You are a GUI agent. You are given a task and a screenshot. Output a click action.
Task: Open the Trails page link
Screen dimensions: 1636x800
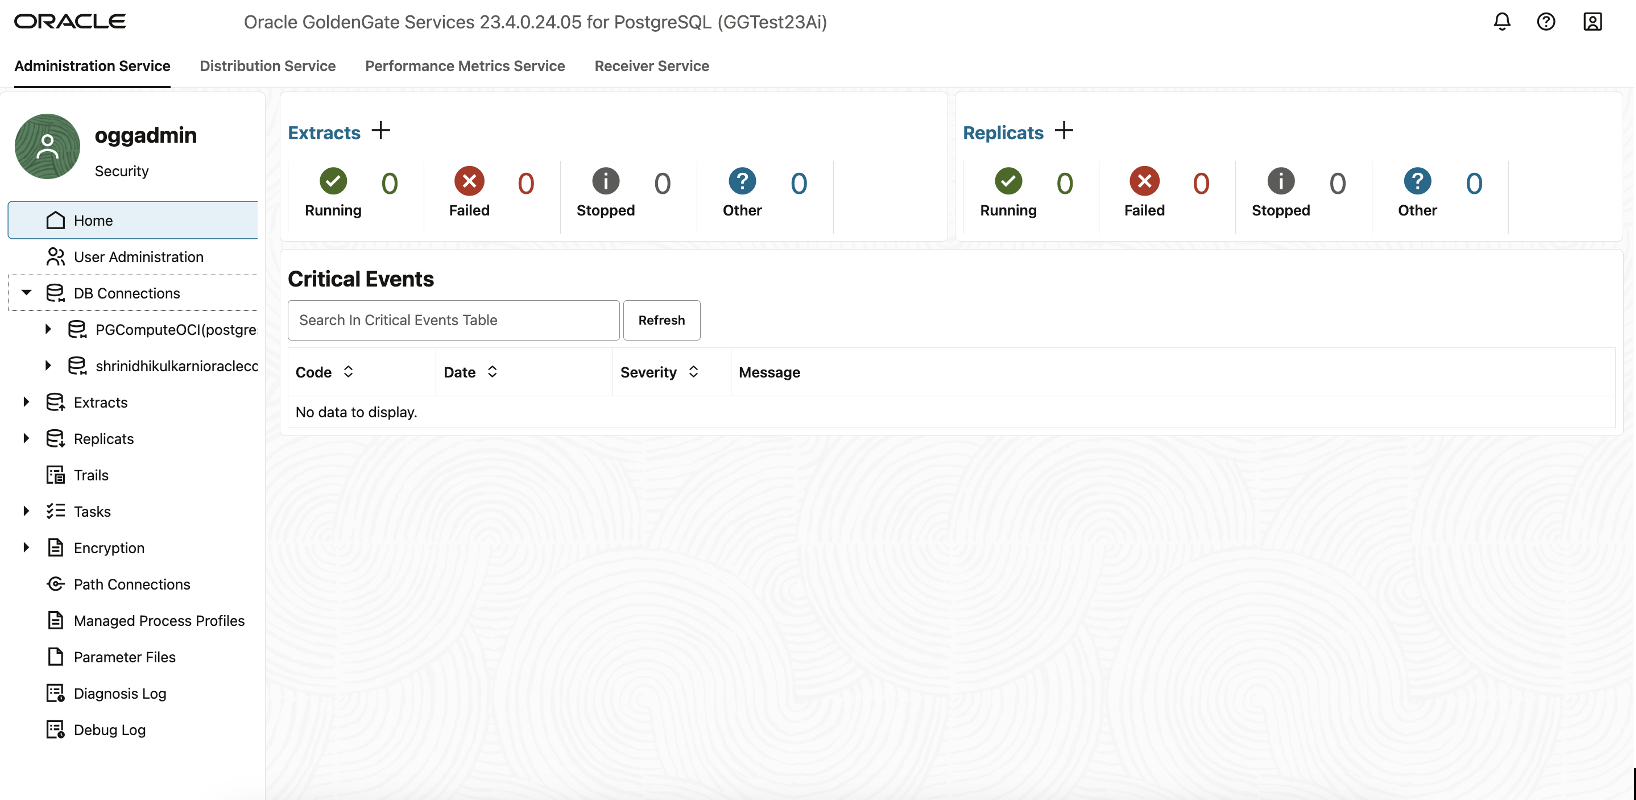91,475
